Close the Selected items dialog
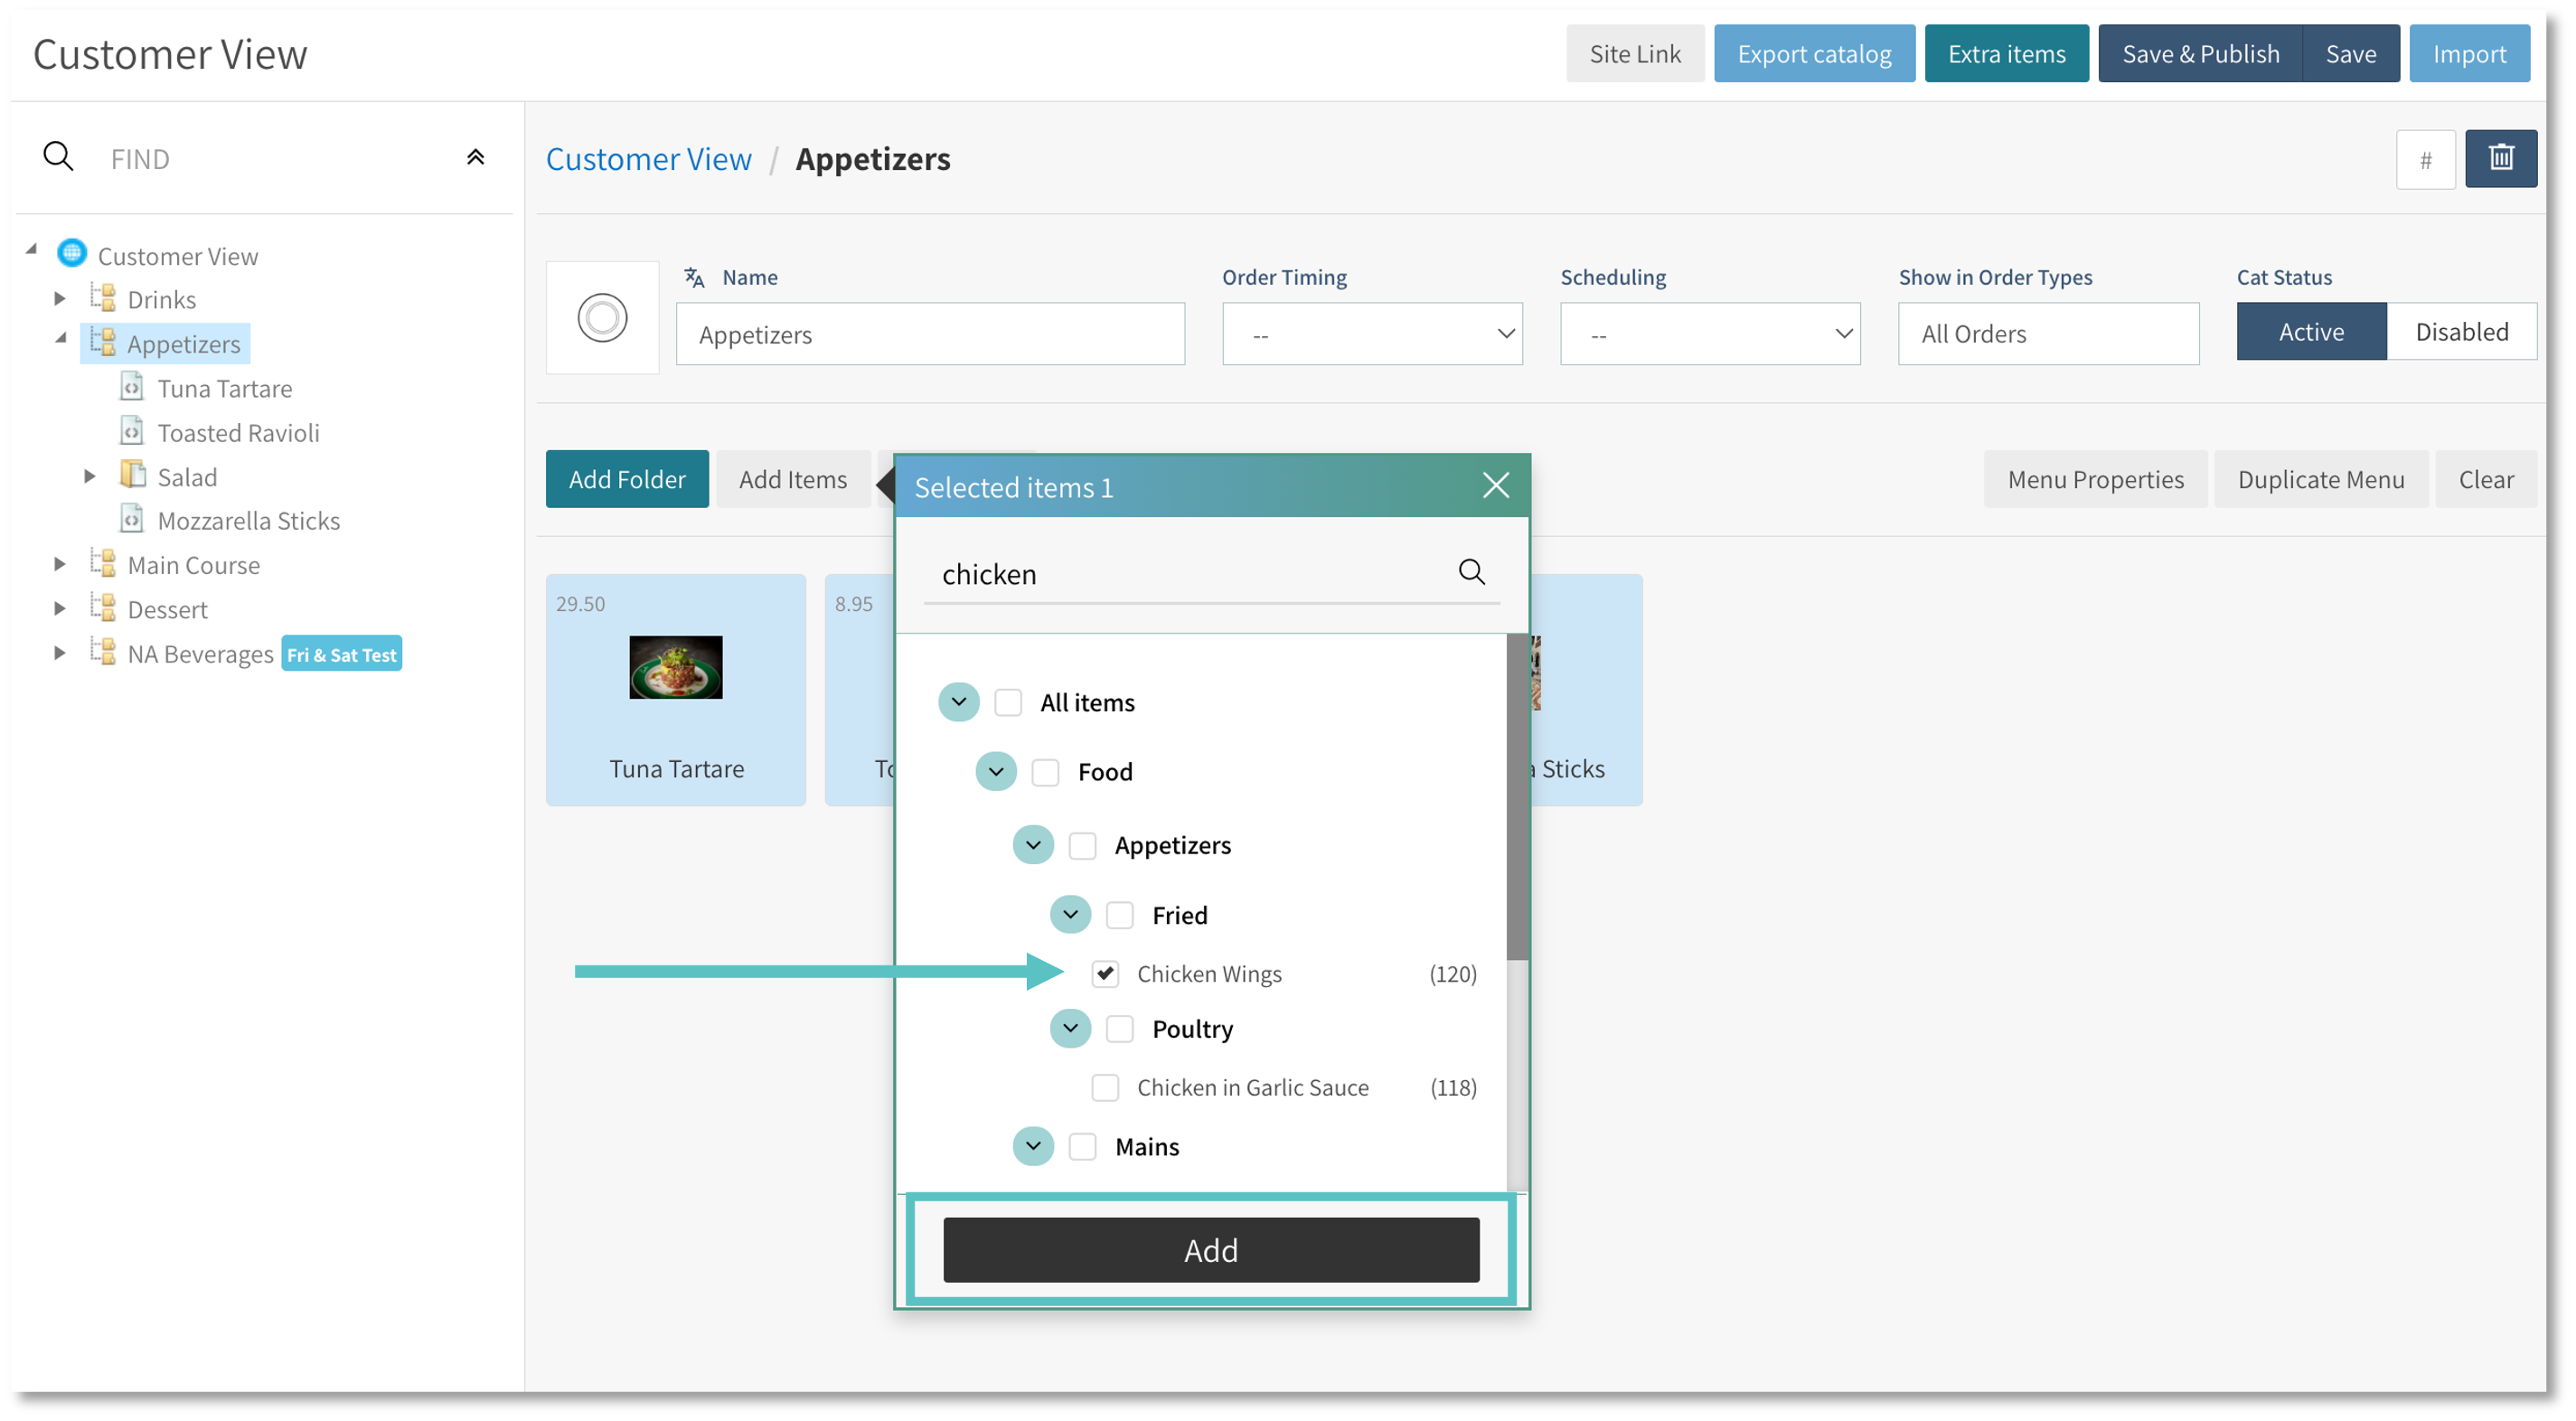 (x=1495, y=486)
